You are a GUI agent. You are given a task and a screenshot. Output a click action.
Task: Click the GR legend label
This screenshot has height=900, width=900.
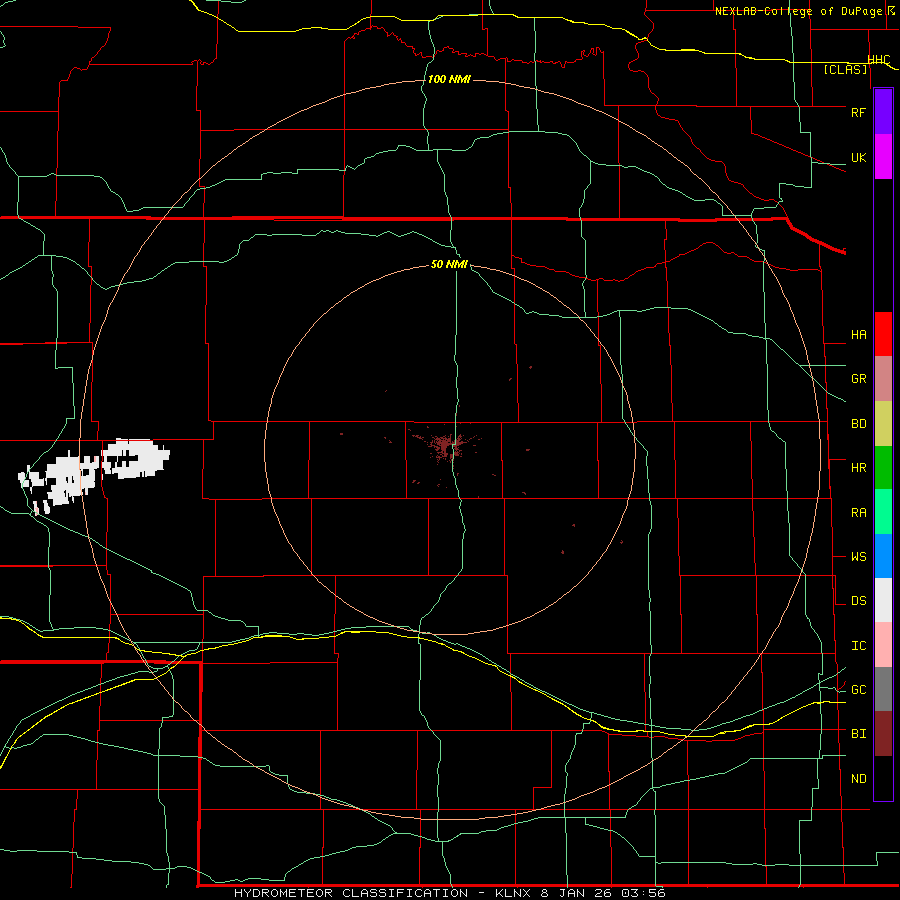[858, 379]
